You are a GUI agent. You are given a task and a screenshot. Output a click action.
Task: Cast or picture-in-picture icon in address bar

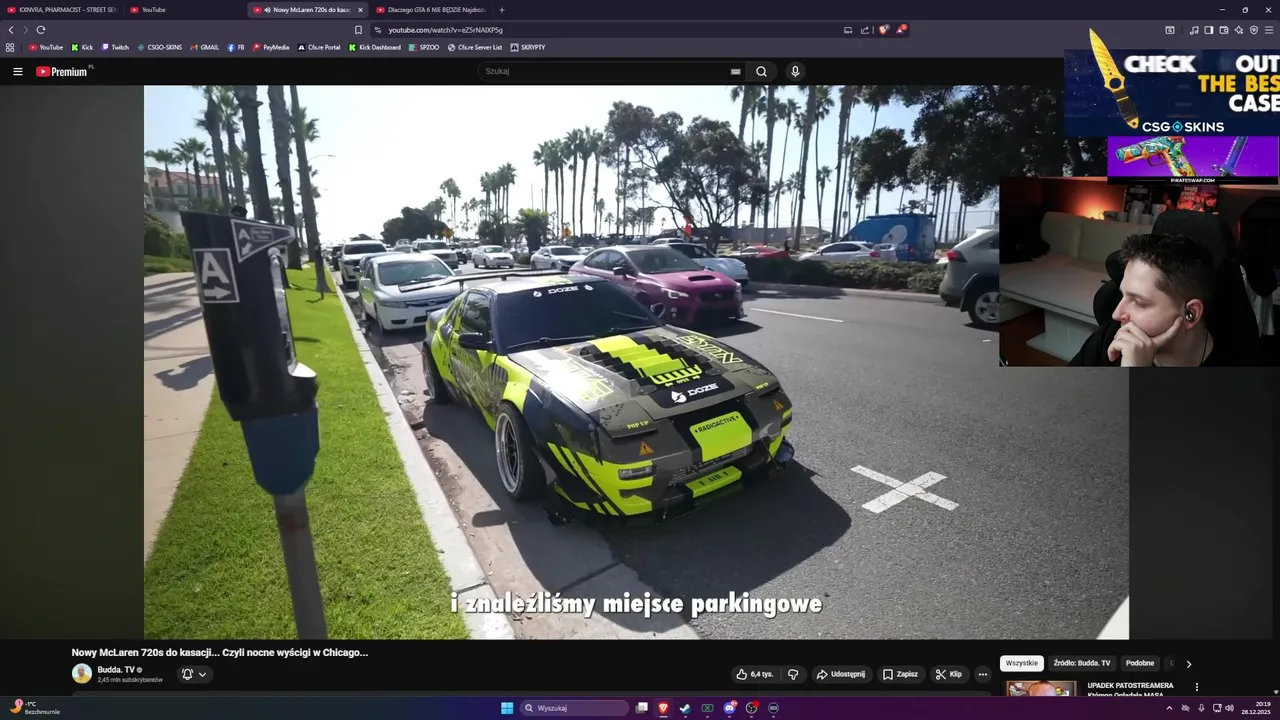pyautogui.click(x=848, y=30)
